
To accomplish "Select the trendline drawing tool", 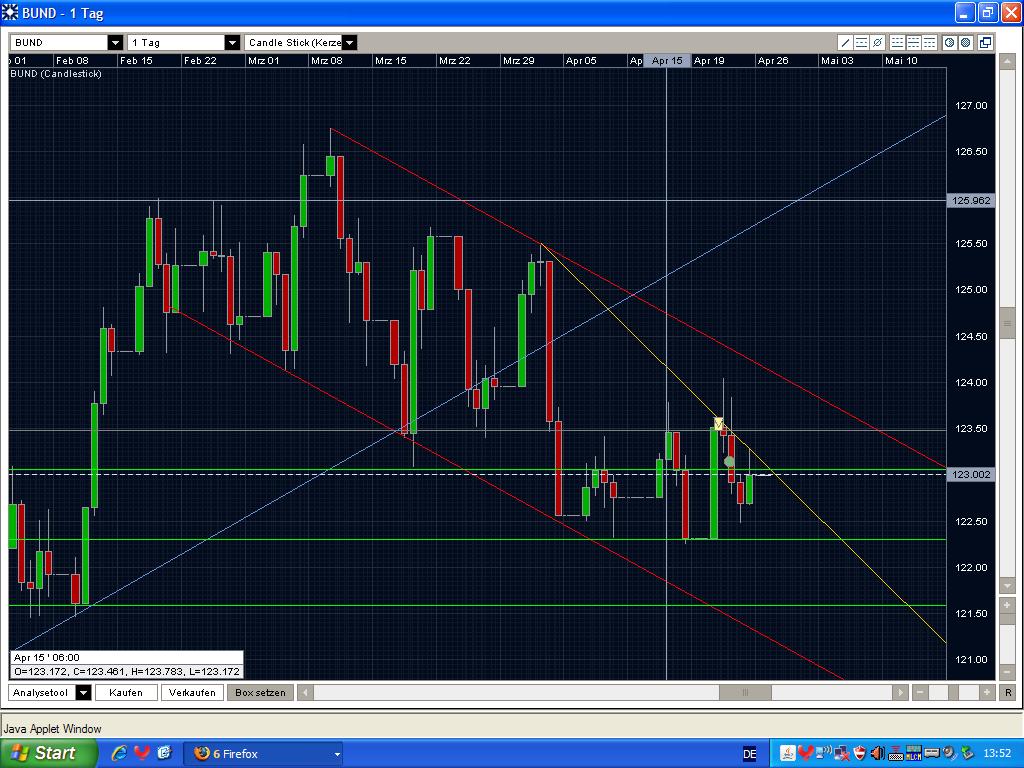I will pos(845,42).
